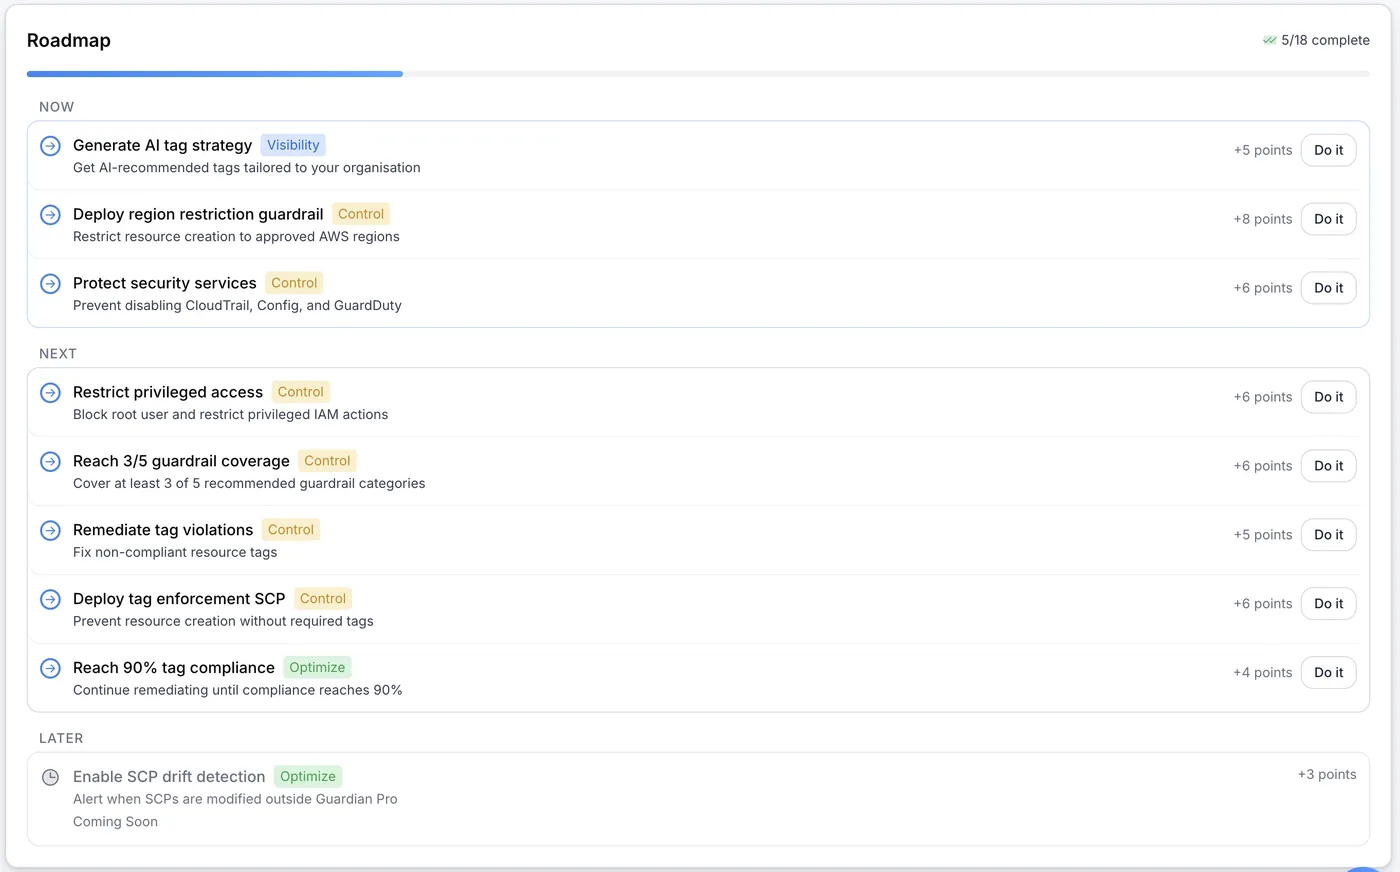This screenshot has height=872, width=1400.
Task: Click the '+3 points' value
Action: pyautogui.click(x=1327, y=775)
